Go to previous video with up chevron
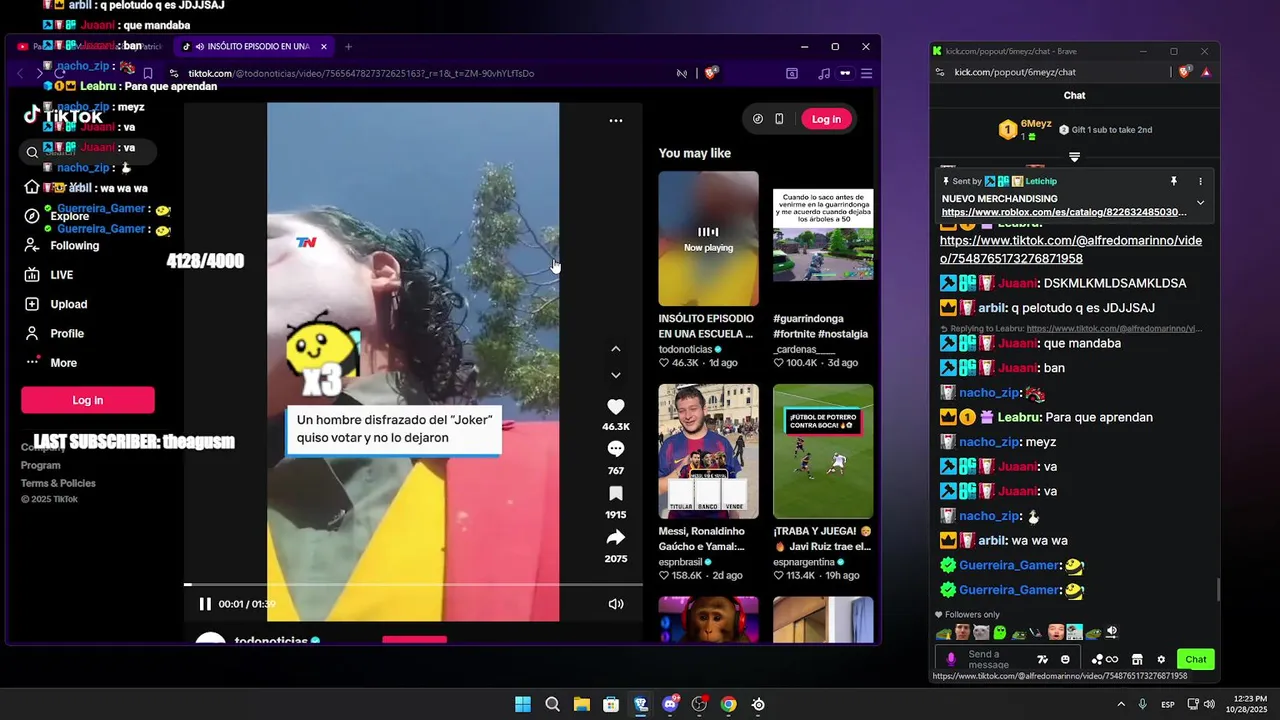The height and width of the screenshot is (720, 1280). [616, 349]
